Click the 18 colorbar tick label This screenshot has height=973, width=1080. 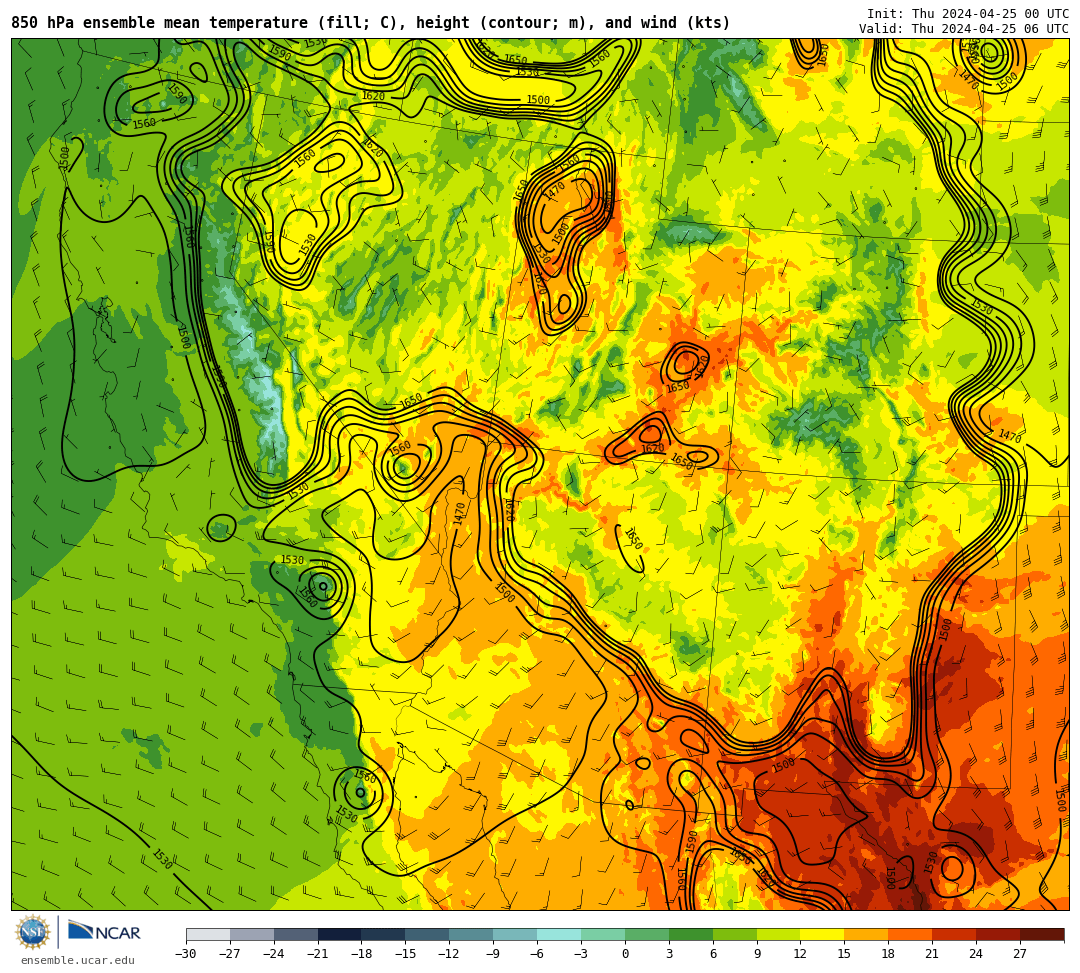(x=889, y=954)
